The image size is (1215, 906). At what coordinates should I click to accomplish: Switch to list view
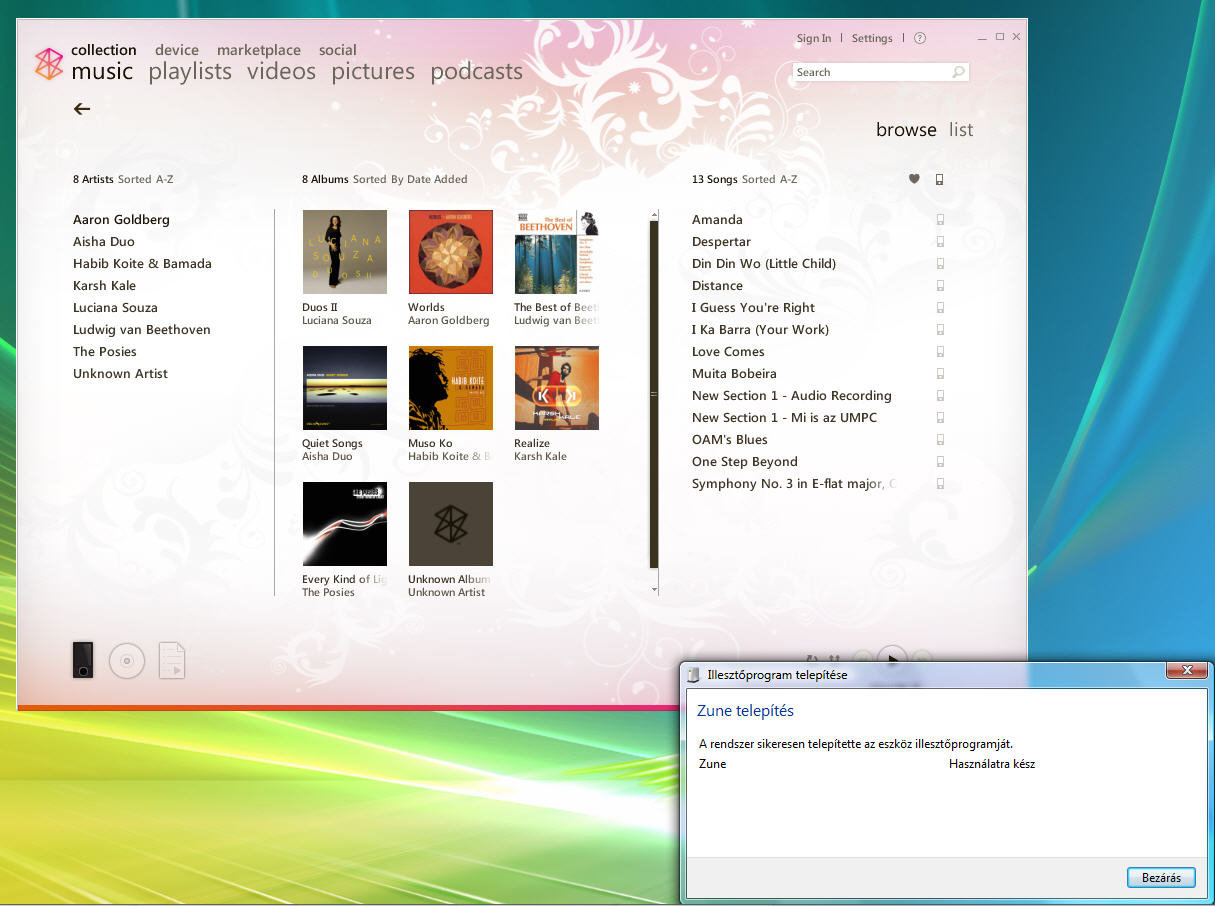click(961, 130)
